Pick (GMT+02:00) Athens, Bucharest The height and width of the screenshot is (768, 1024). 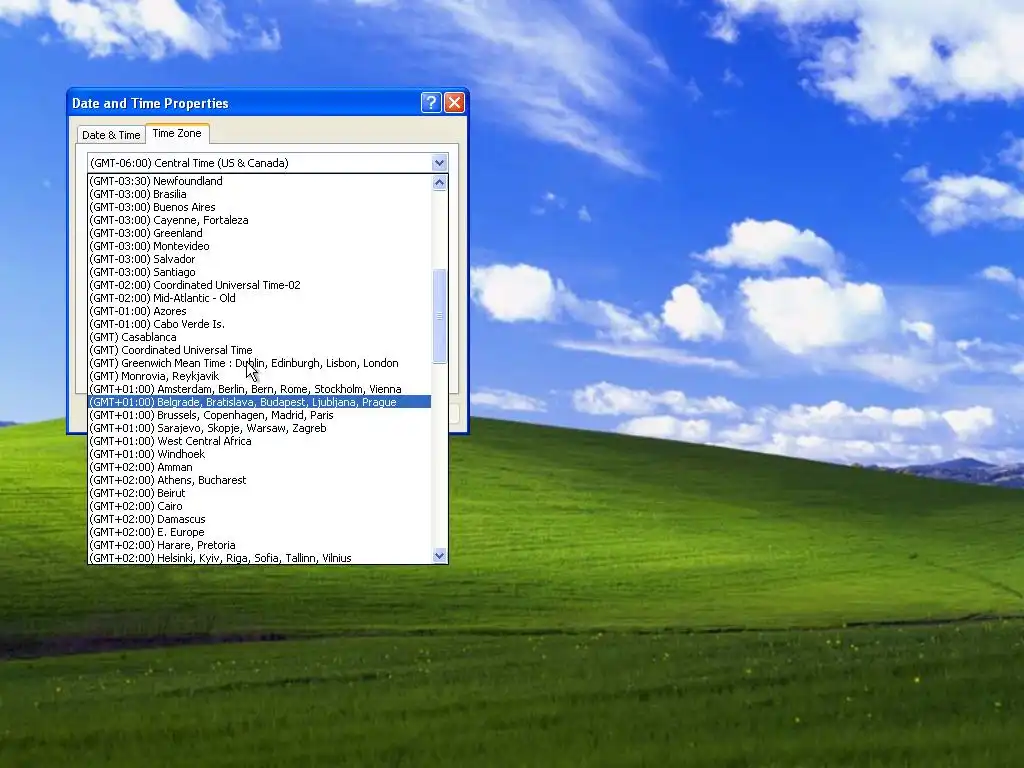[x=259, y=480]
